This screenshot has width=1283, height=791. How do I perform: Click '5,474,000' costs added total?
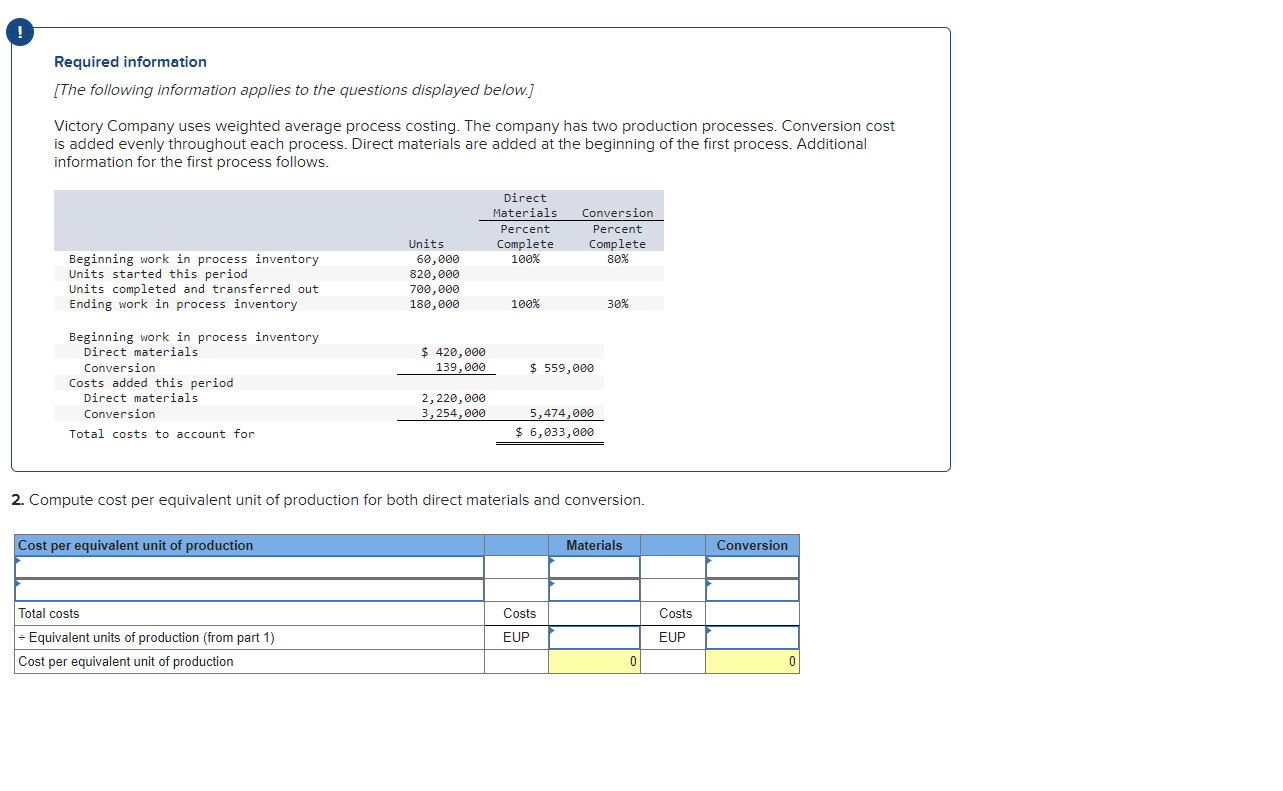(562, 413)
